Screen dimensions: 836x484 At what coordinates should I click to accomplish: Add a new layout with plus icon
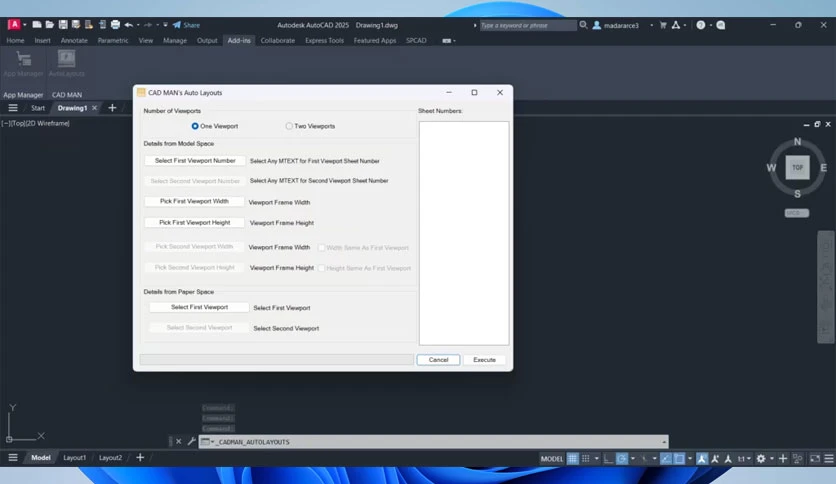[x=140, y=457]
